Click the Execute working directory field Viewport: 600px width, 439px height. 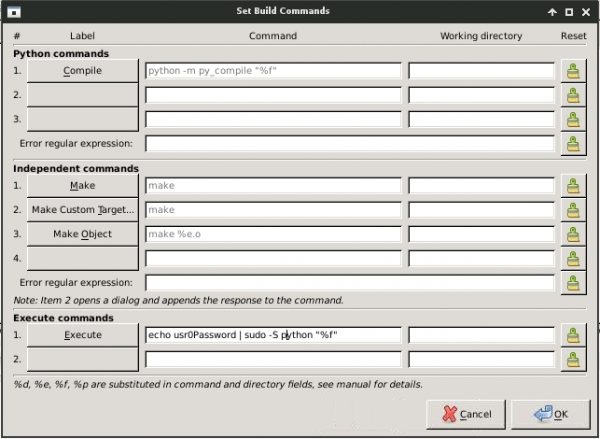tap(481, 335)
